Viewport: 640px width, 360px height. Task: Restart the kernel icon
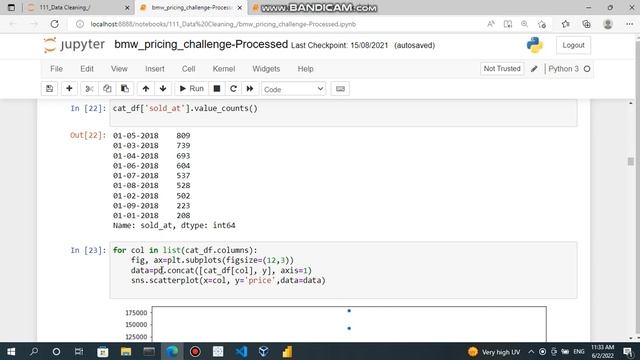pos(233,89)
